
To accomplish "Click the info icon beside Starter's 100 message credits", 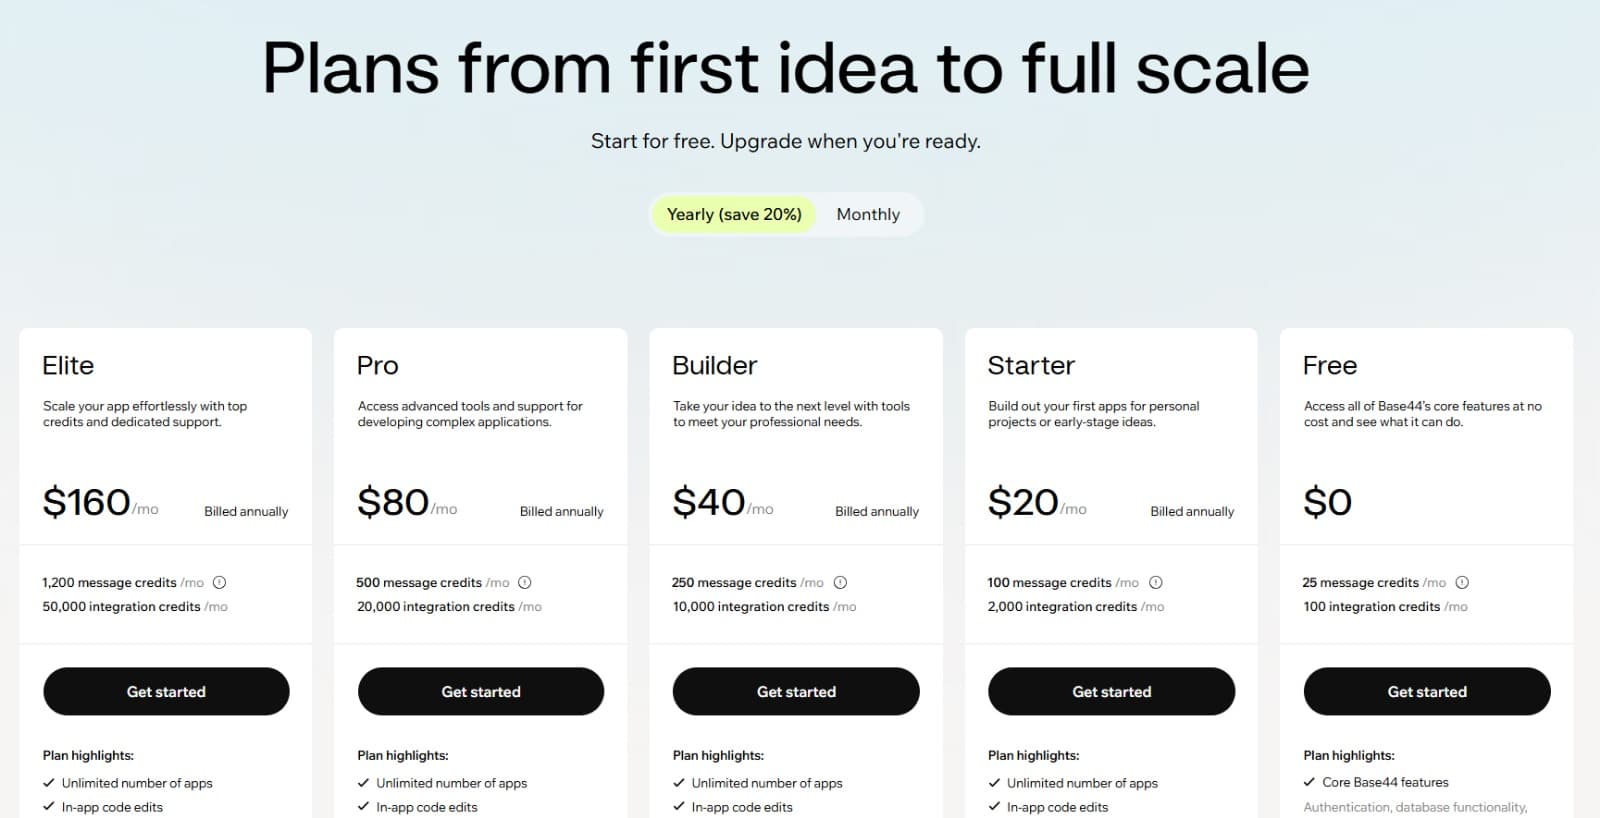I will pos(1156,582).
